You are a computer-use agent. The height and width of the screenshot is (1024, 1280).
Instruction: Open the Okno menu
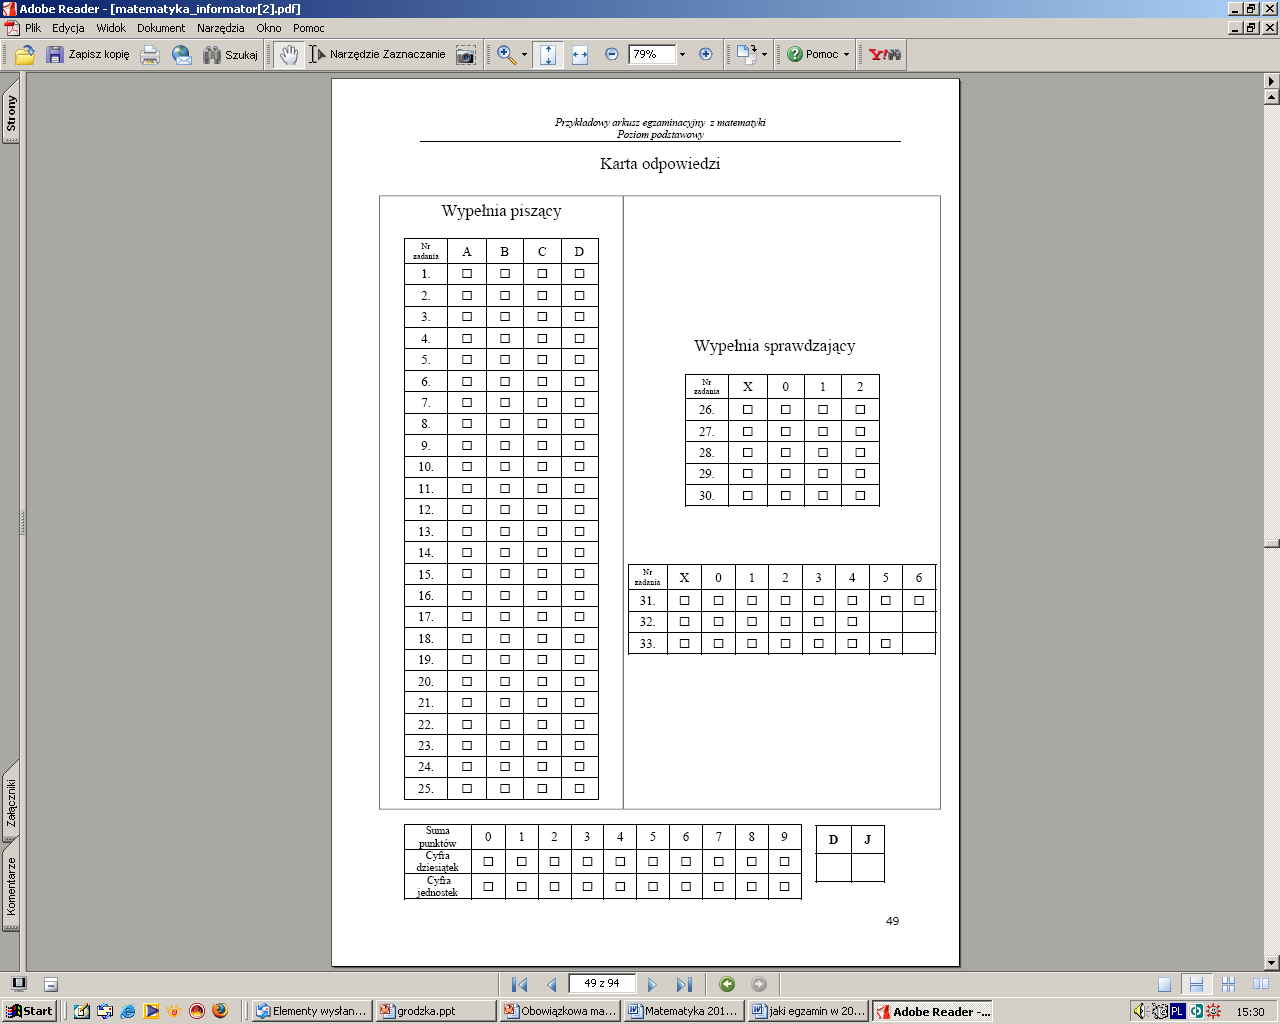[269, 28]
